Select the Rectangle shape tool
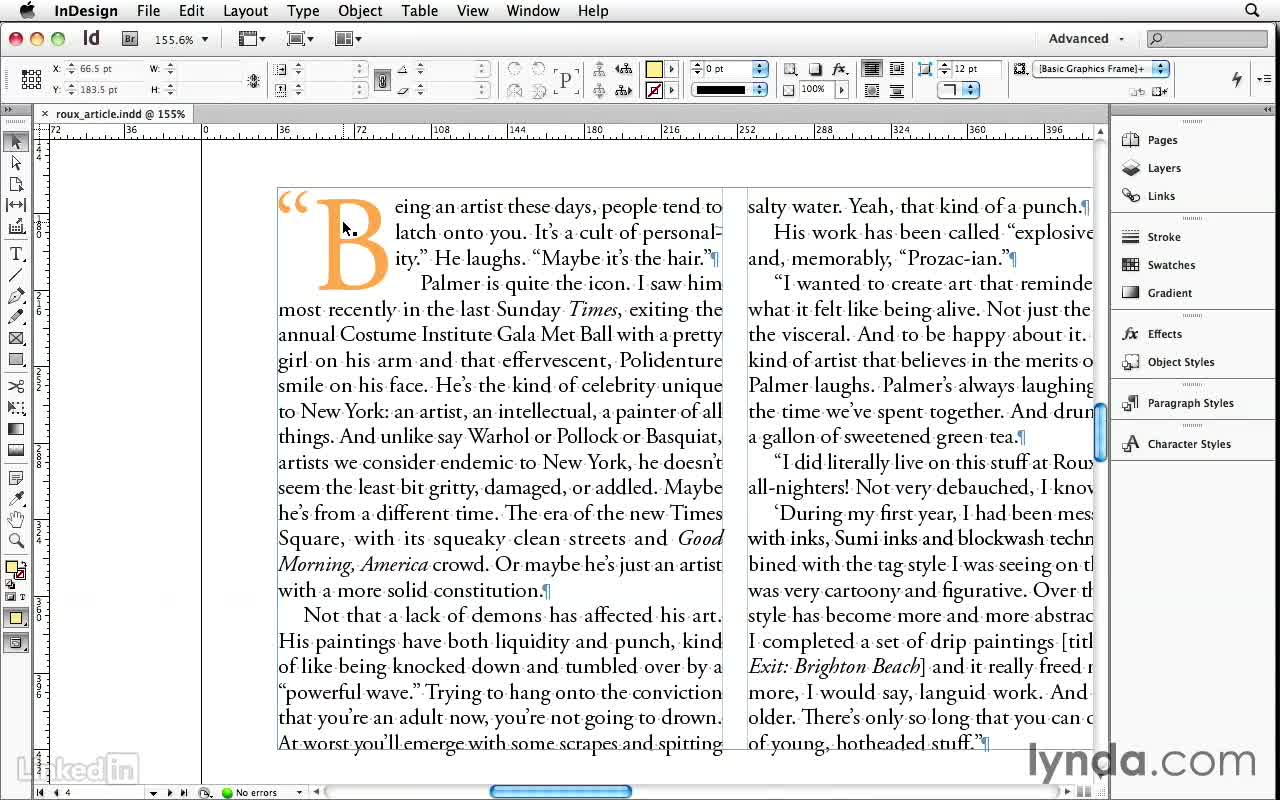Screen dimensions: 1280x800 coord(16,359)
